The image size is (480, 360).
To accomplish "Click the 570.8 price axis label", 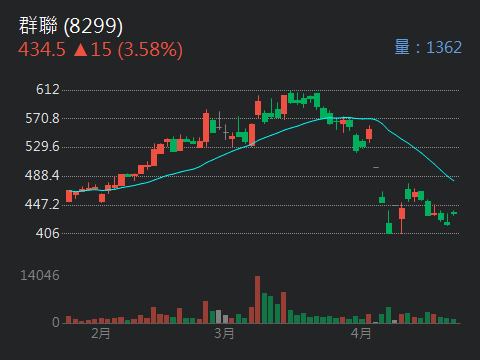I will (42, 118).
